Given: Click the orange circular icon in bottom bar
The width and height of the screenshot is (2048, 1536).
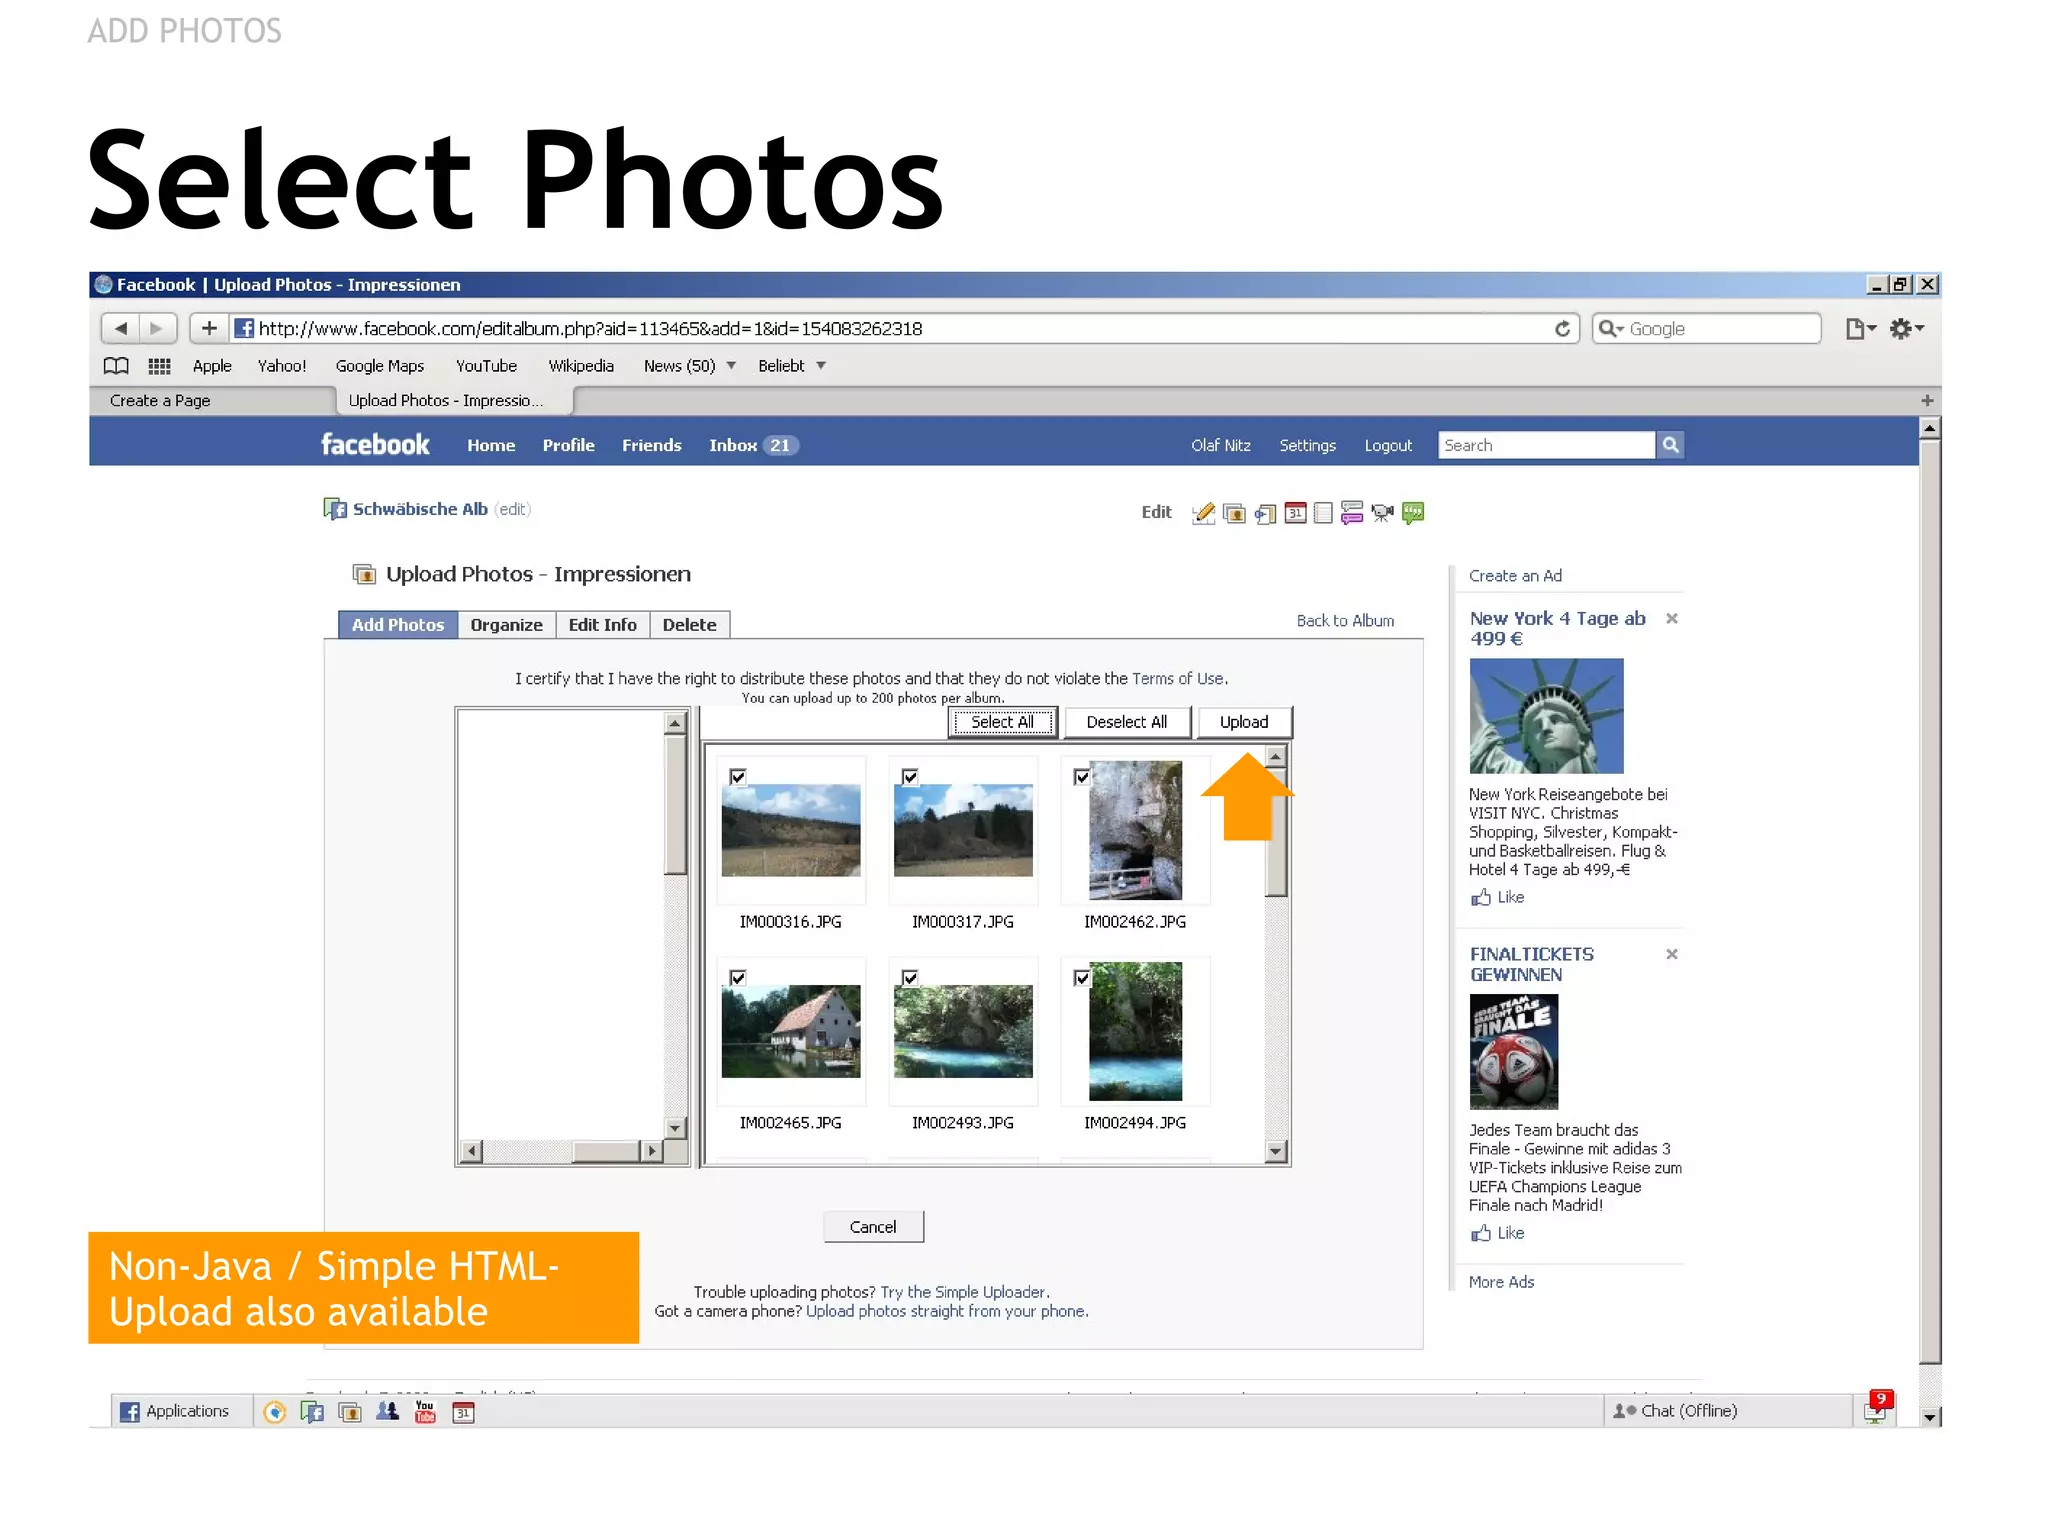Looking at the screenshot, I should click(x=274, y=1411).
